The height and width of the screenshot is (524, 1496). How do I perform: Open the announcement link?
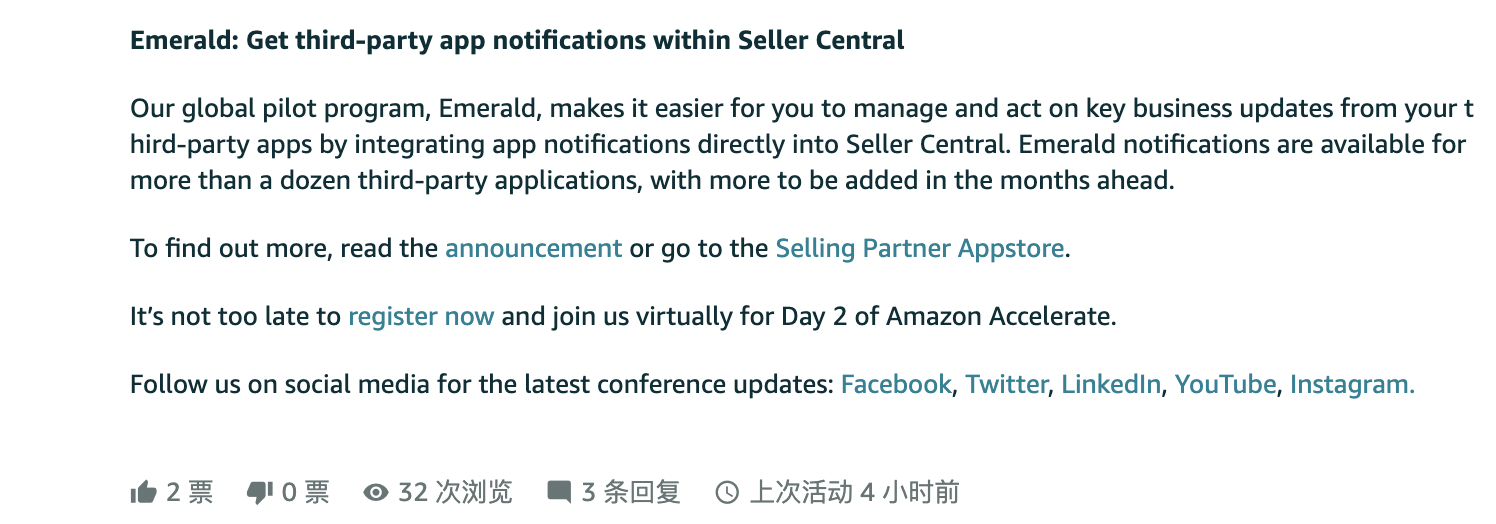533,248
